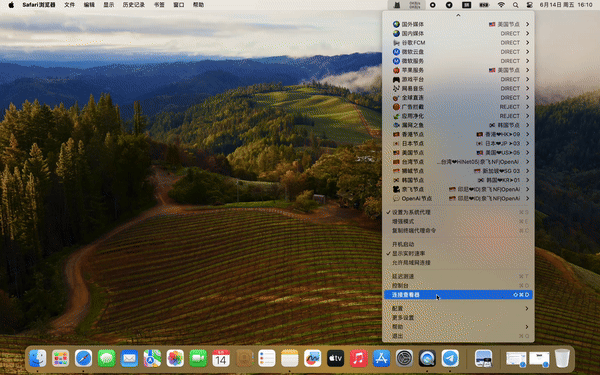600x375 pixels.
Task: Open the 文件 menu in menu bar
Action: pos(69,5)
